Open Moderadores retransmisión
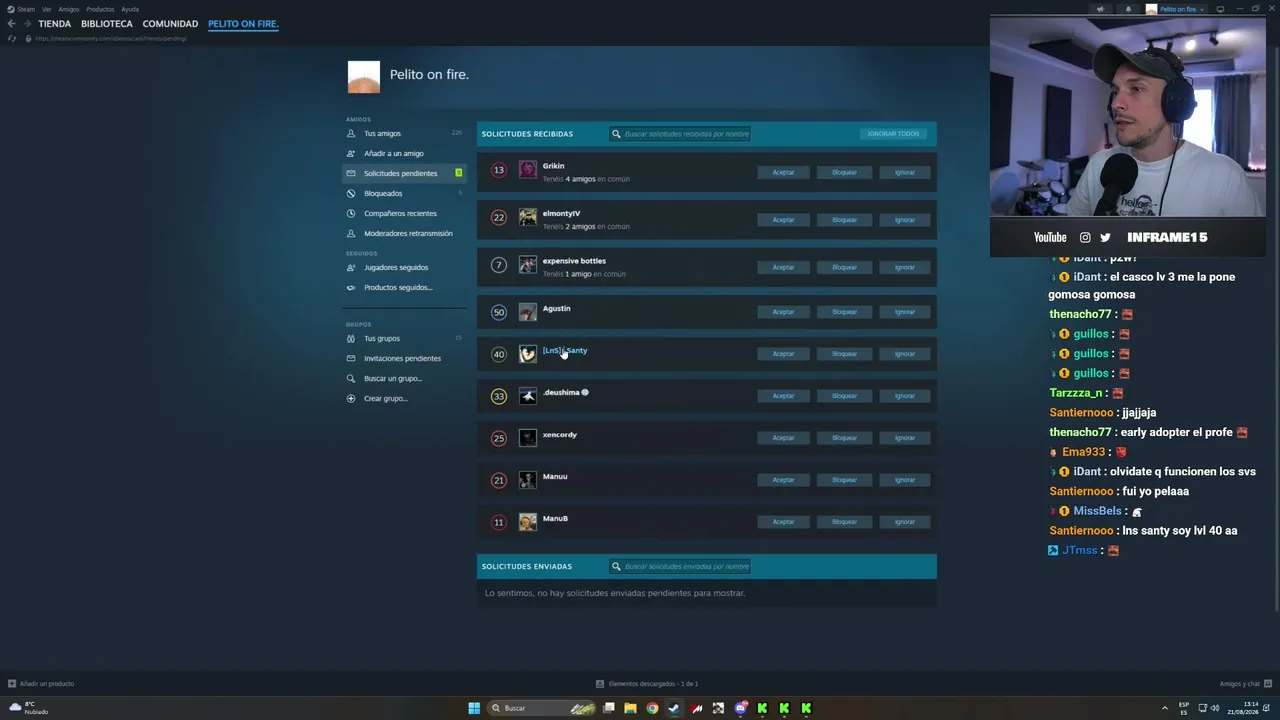Image resolution: width=1280 pixels, height=720 pixels. point(404,234)
